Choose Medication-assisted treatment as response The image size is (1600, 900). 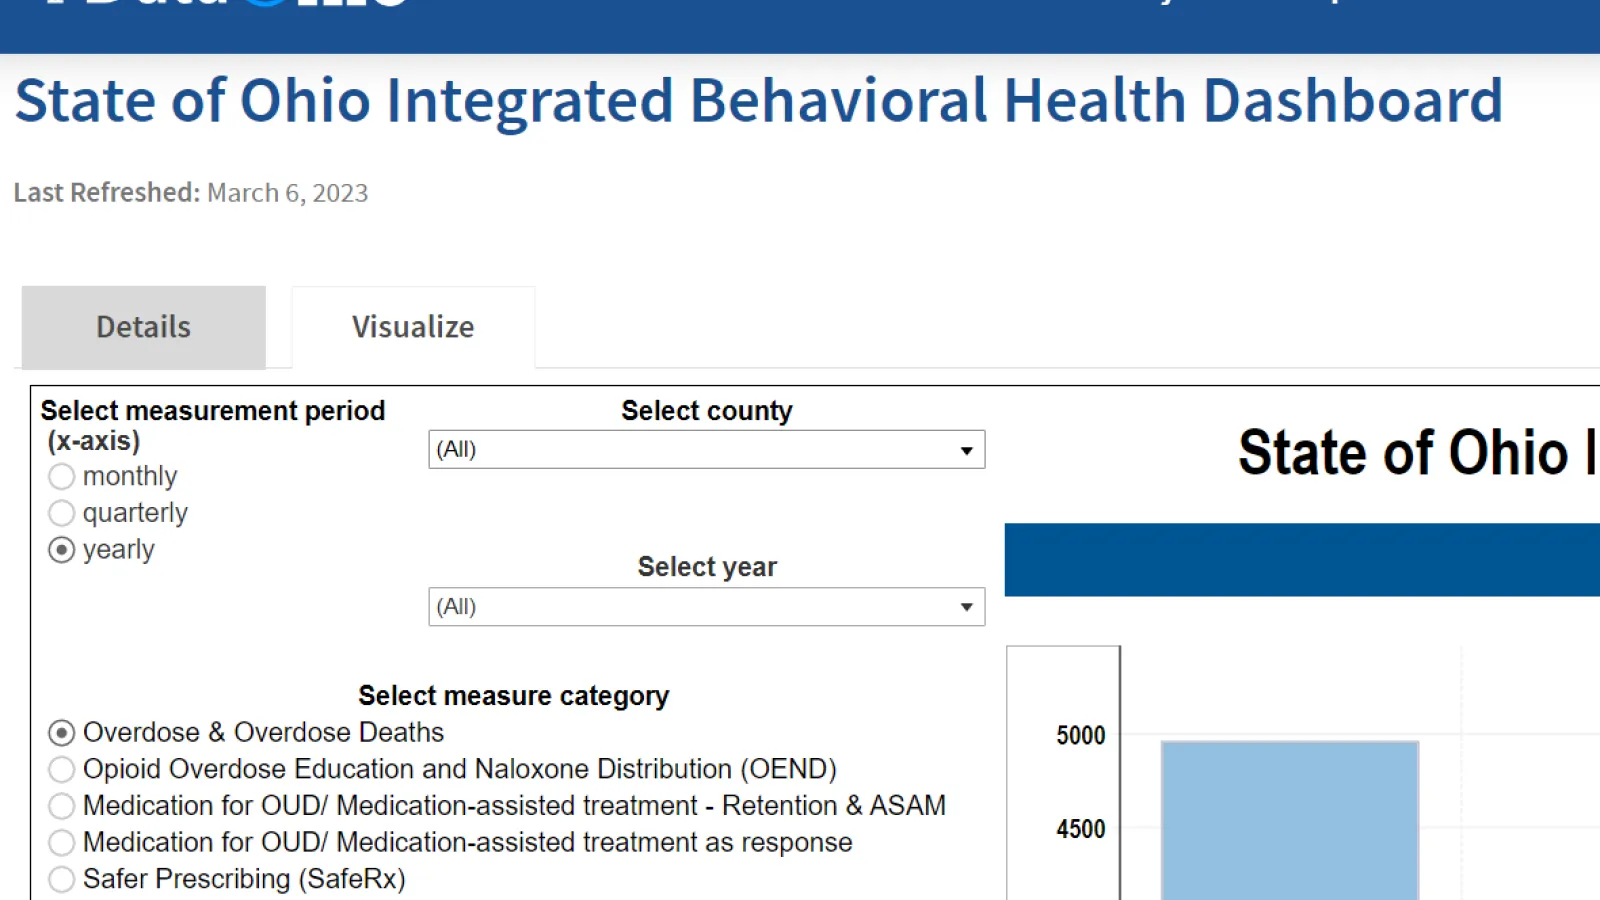pyautogui.click(x=62, y=843)
